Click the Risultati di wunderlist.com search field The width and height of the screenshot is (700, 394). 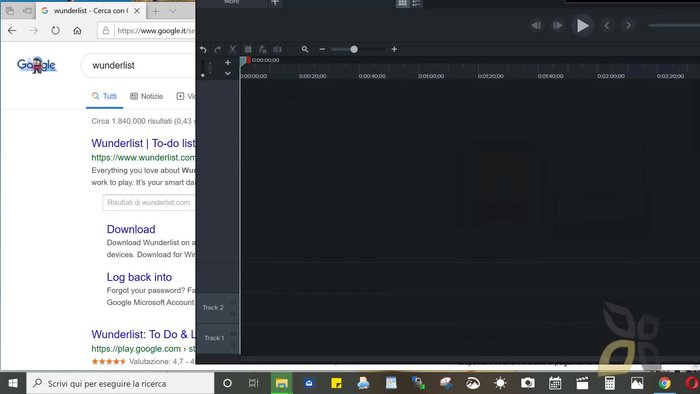pyautogui.click(x=149, y=203)
